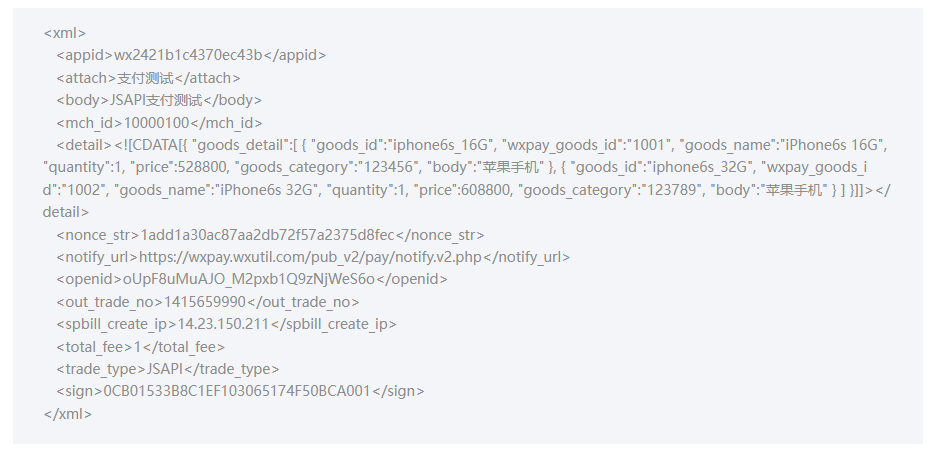Screen dimensions: 945x456
Task: Click the mch_id value 10000100
Action: [x=156, y=122]
